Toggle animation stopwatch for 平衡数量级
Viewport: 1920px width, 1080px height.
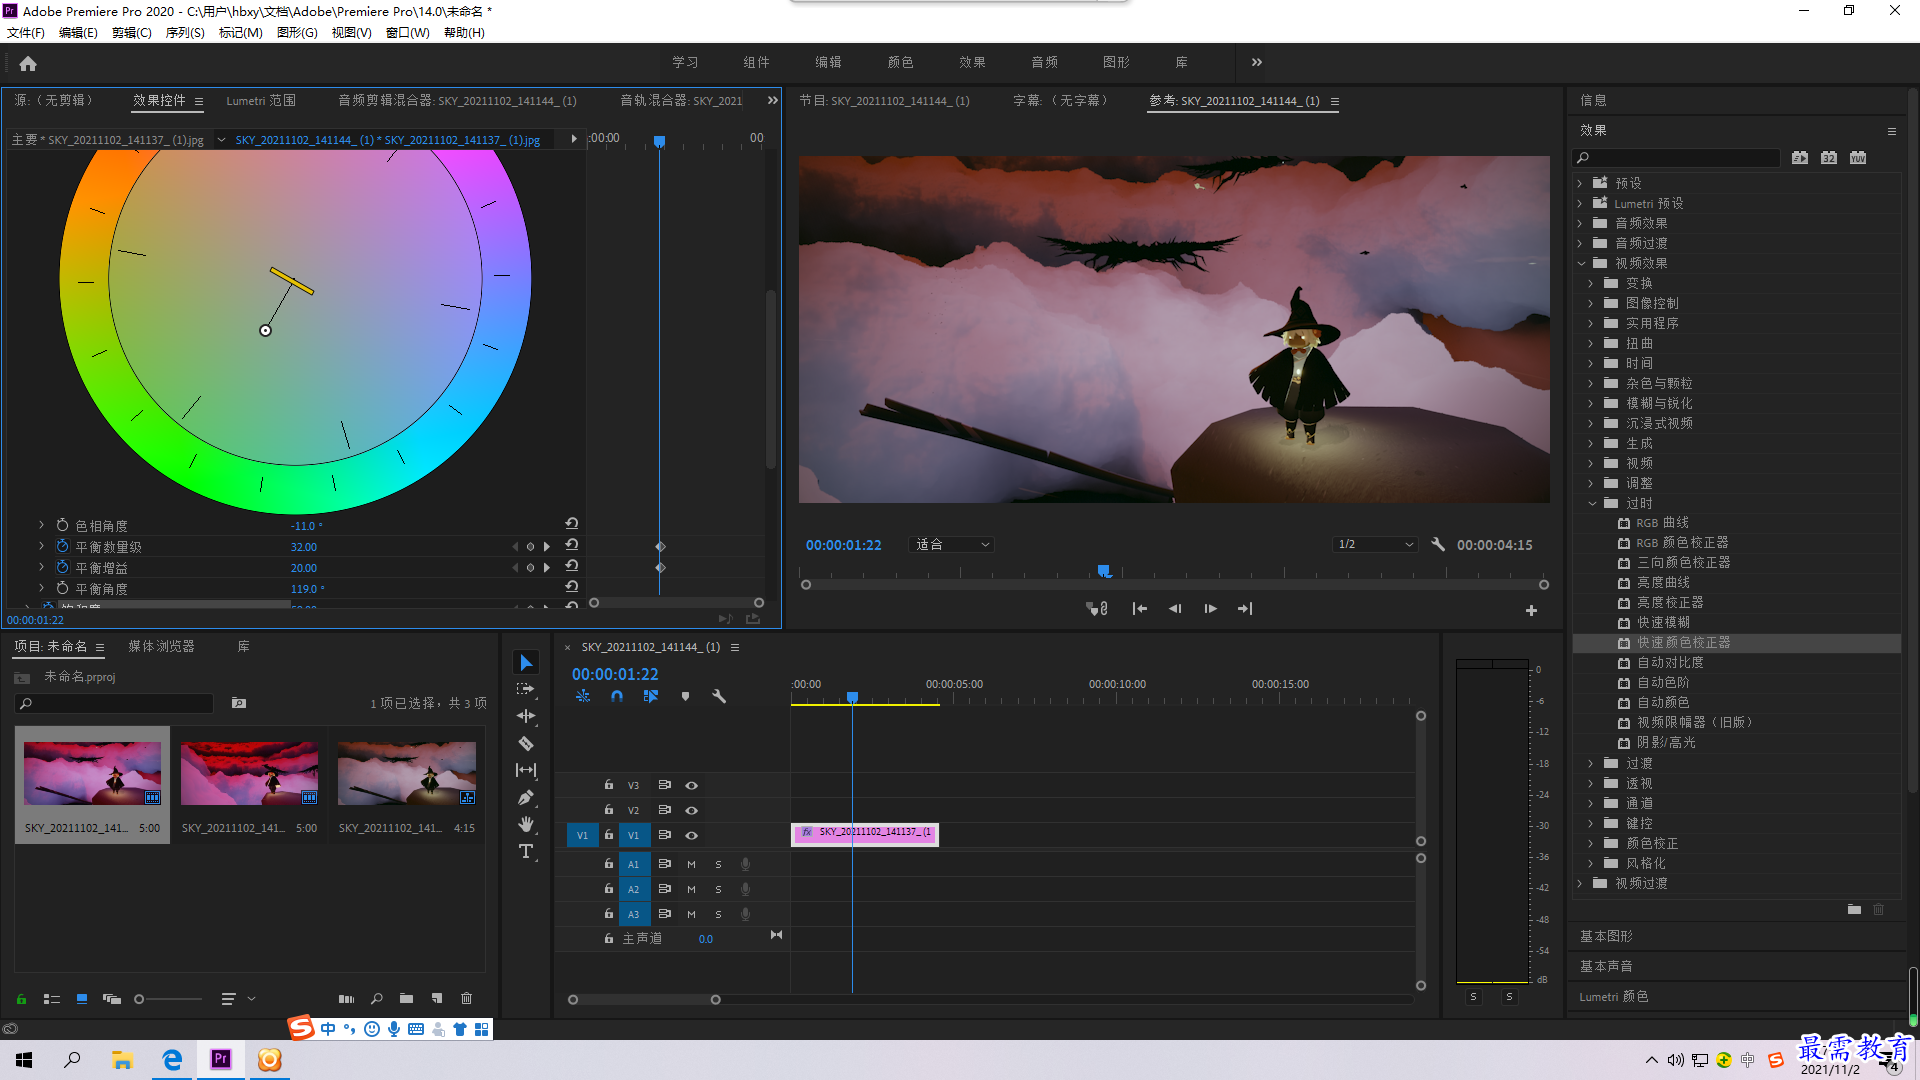click(x=62, y=546)
